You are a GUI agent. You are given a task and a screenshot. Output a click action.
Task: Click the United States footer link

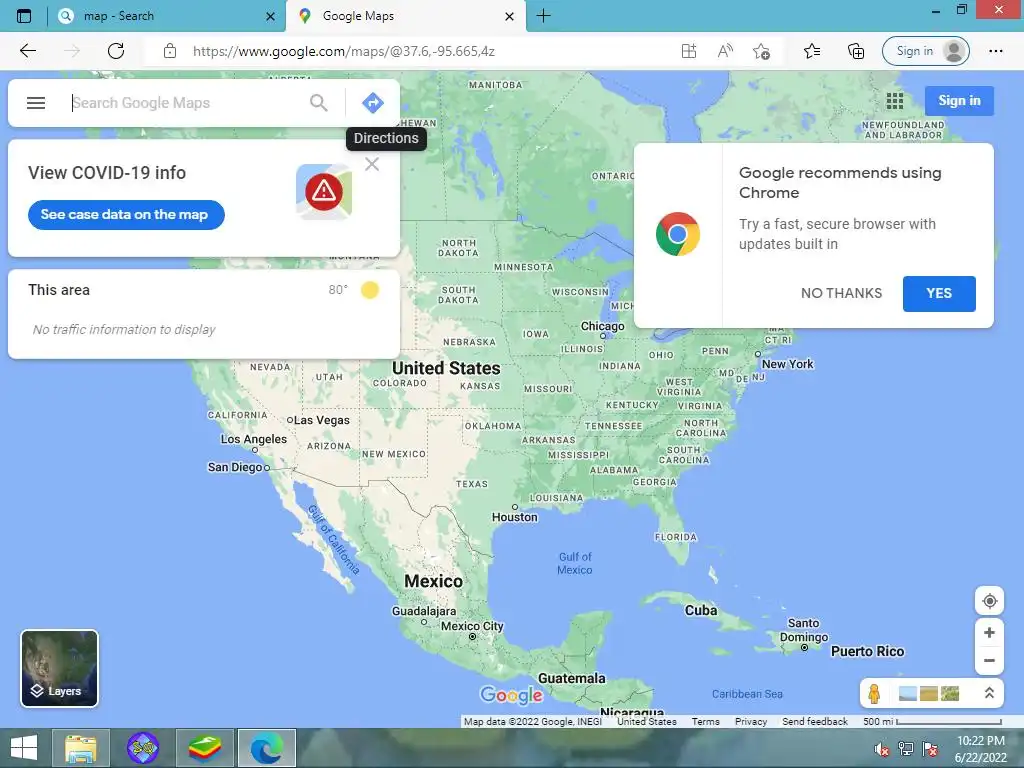[x=647, y=722]
